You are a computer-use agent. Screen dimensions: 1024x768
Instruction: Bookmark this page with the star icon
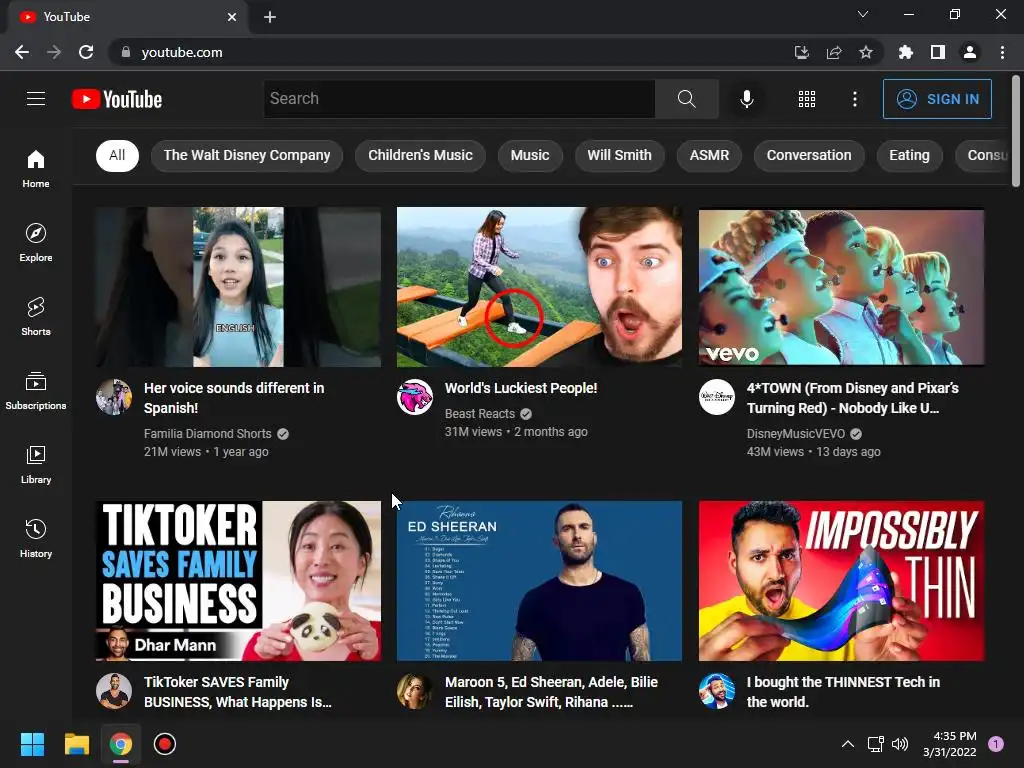(x=866, y=52)
